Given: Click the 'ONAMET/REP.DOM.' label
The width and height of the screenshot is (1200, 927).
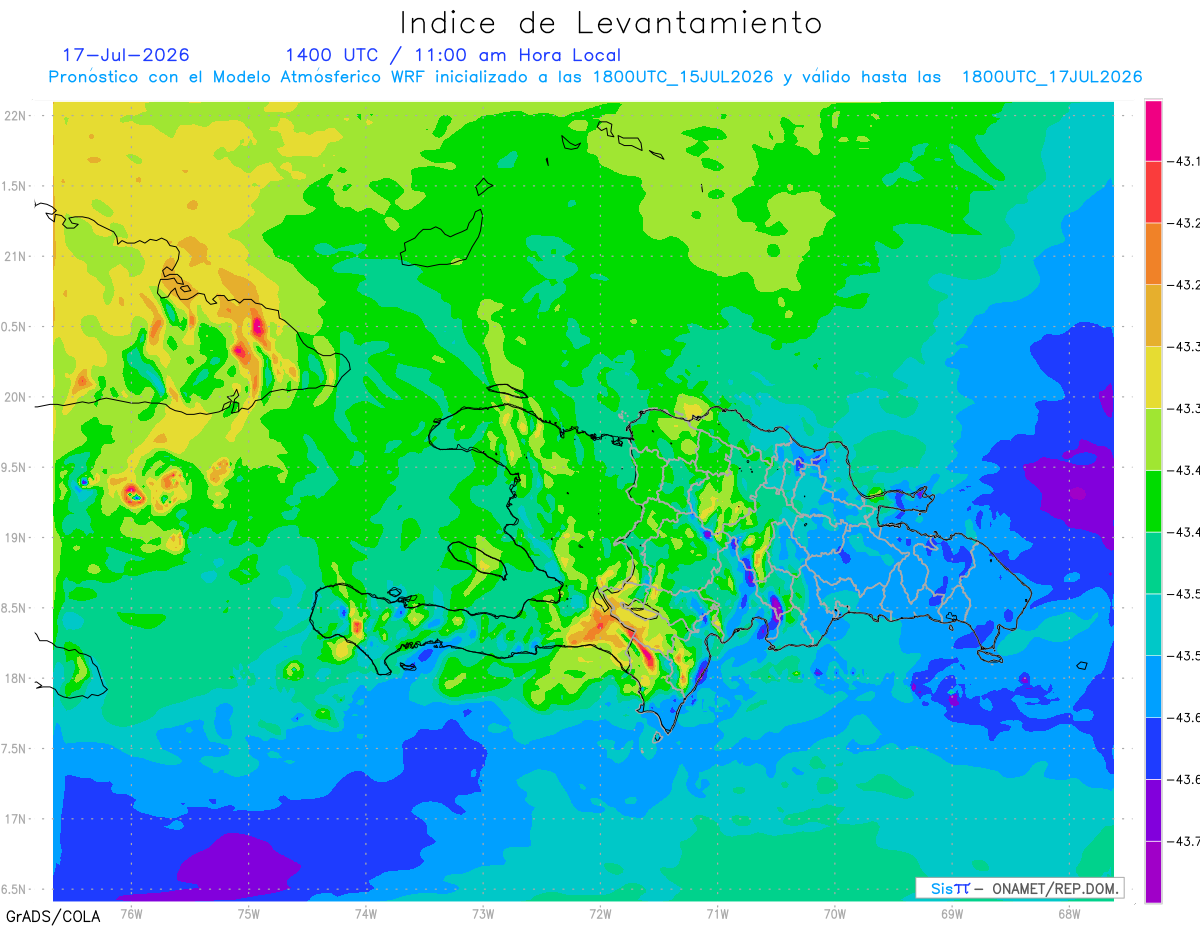Looking at the screenshot, I should point(1055,888).
